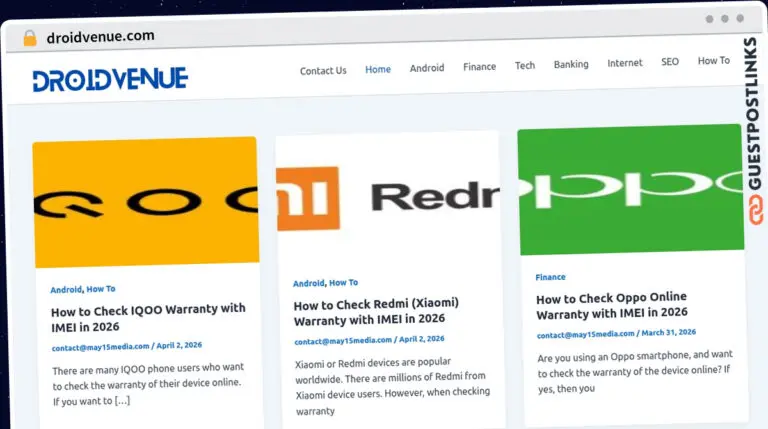768x429 pixels.
Task: Open the Contact Us menu item
Action: 323,71
